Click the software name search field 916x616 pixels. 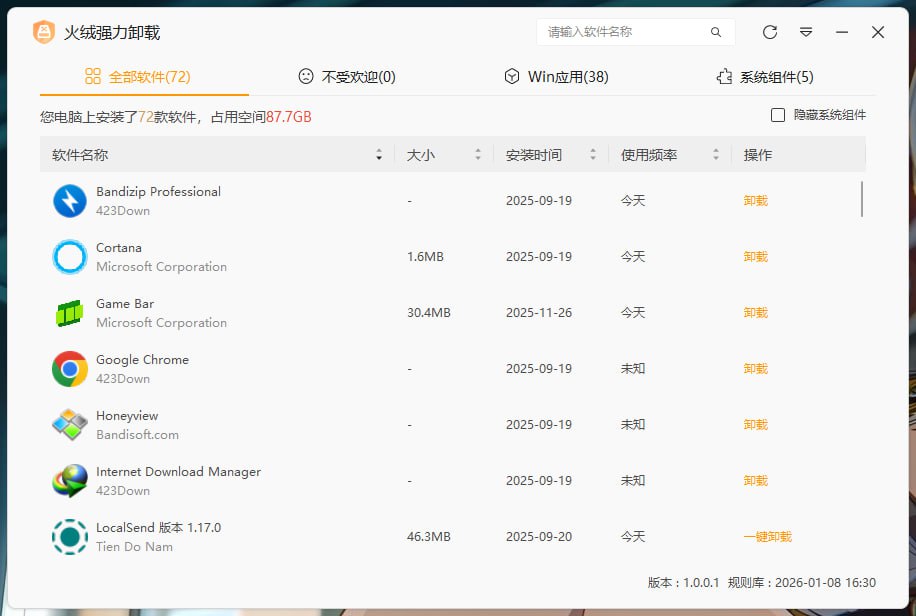625,32
